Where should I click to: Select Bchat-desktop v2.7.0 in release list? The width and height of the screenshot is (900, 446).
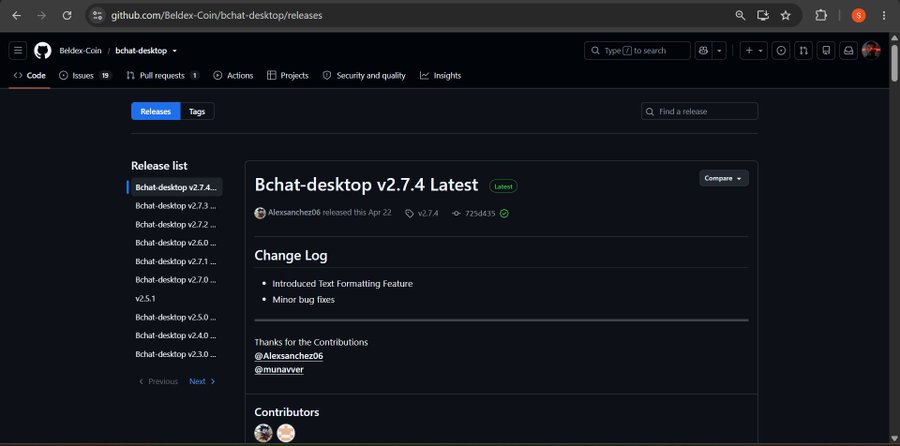pos(176,280)
